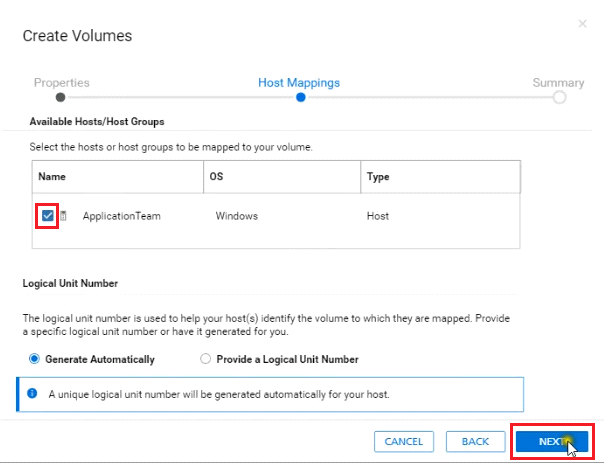
Task: Sort by the Type column header
Action: click(x=380, y=176)
